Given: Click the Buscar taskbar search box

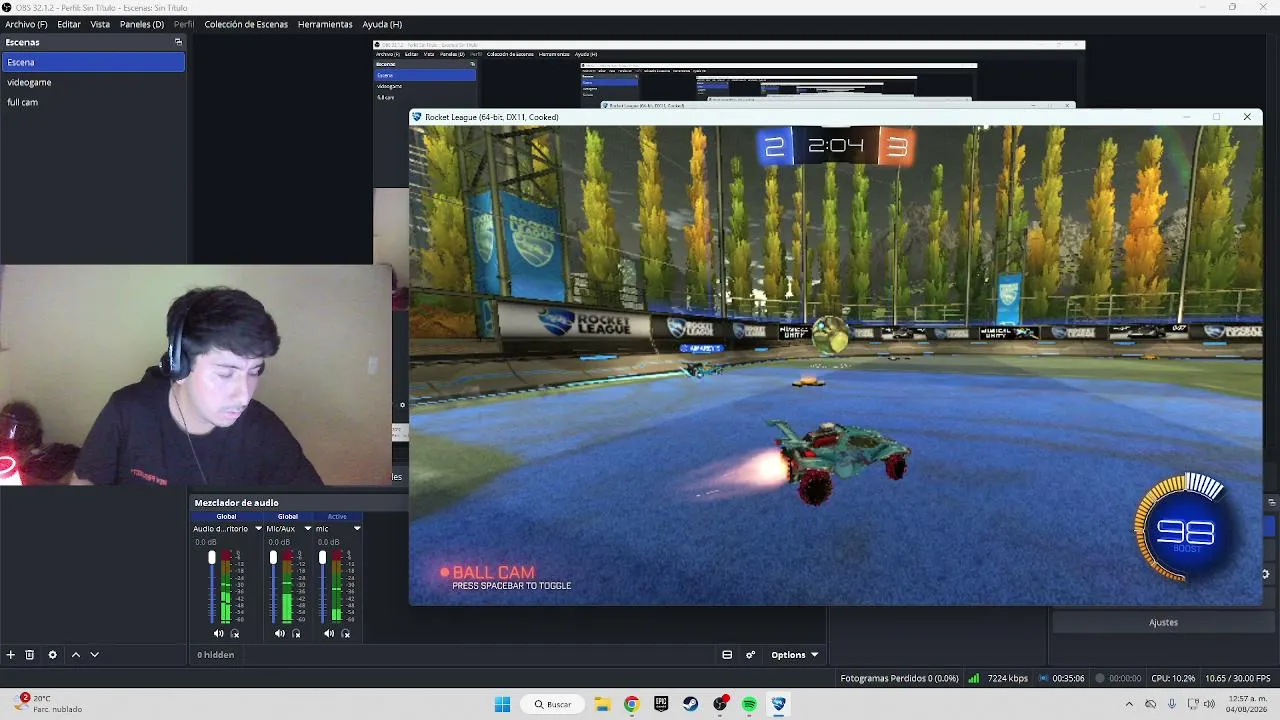Looking at the screenshot, I should [x=553, y=704].
